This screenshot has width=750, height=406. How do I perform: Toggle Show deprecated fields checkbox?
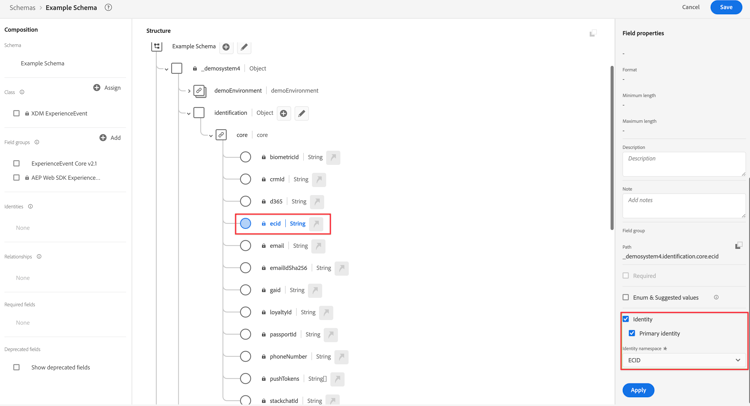[x=16, y=367]
